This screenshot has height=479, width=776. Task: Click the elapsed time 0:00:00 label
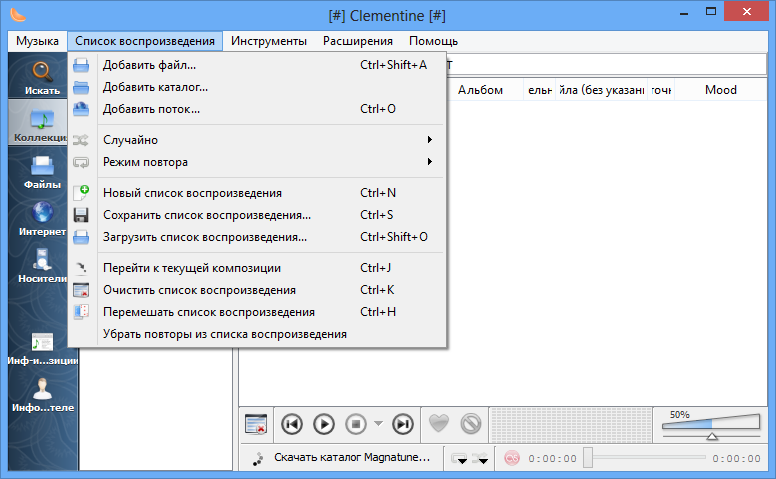(552, 459)
